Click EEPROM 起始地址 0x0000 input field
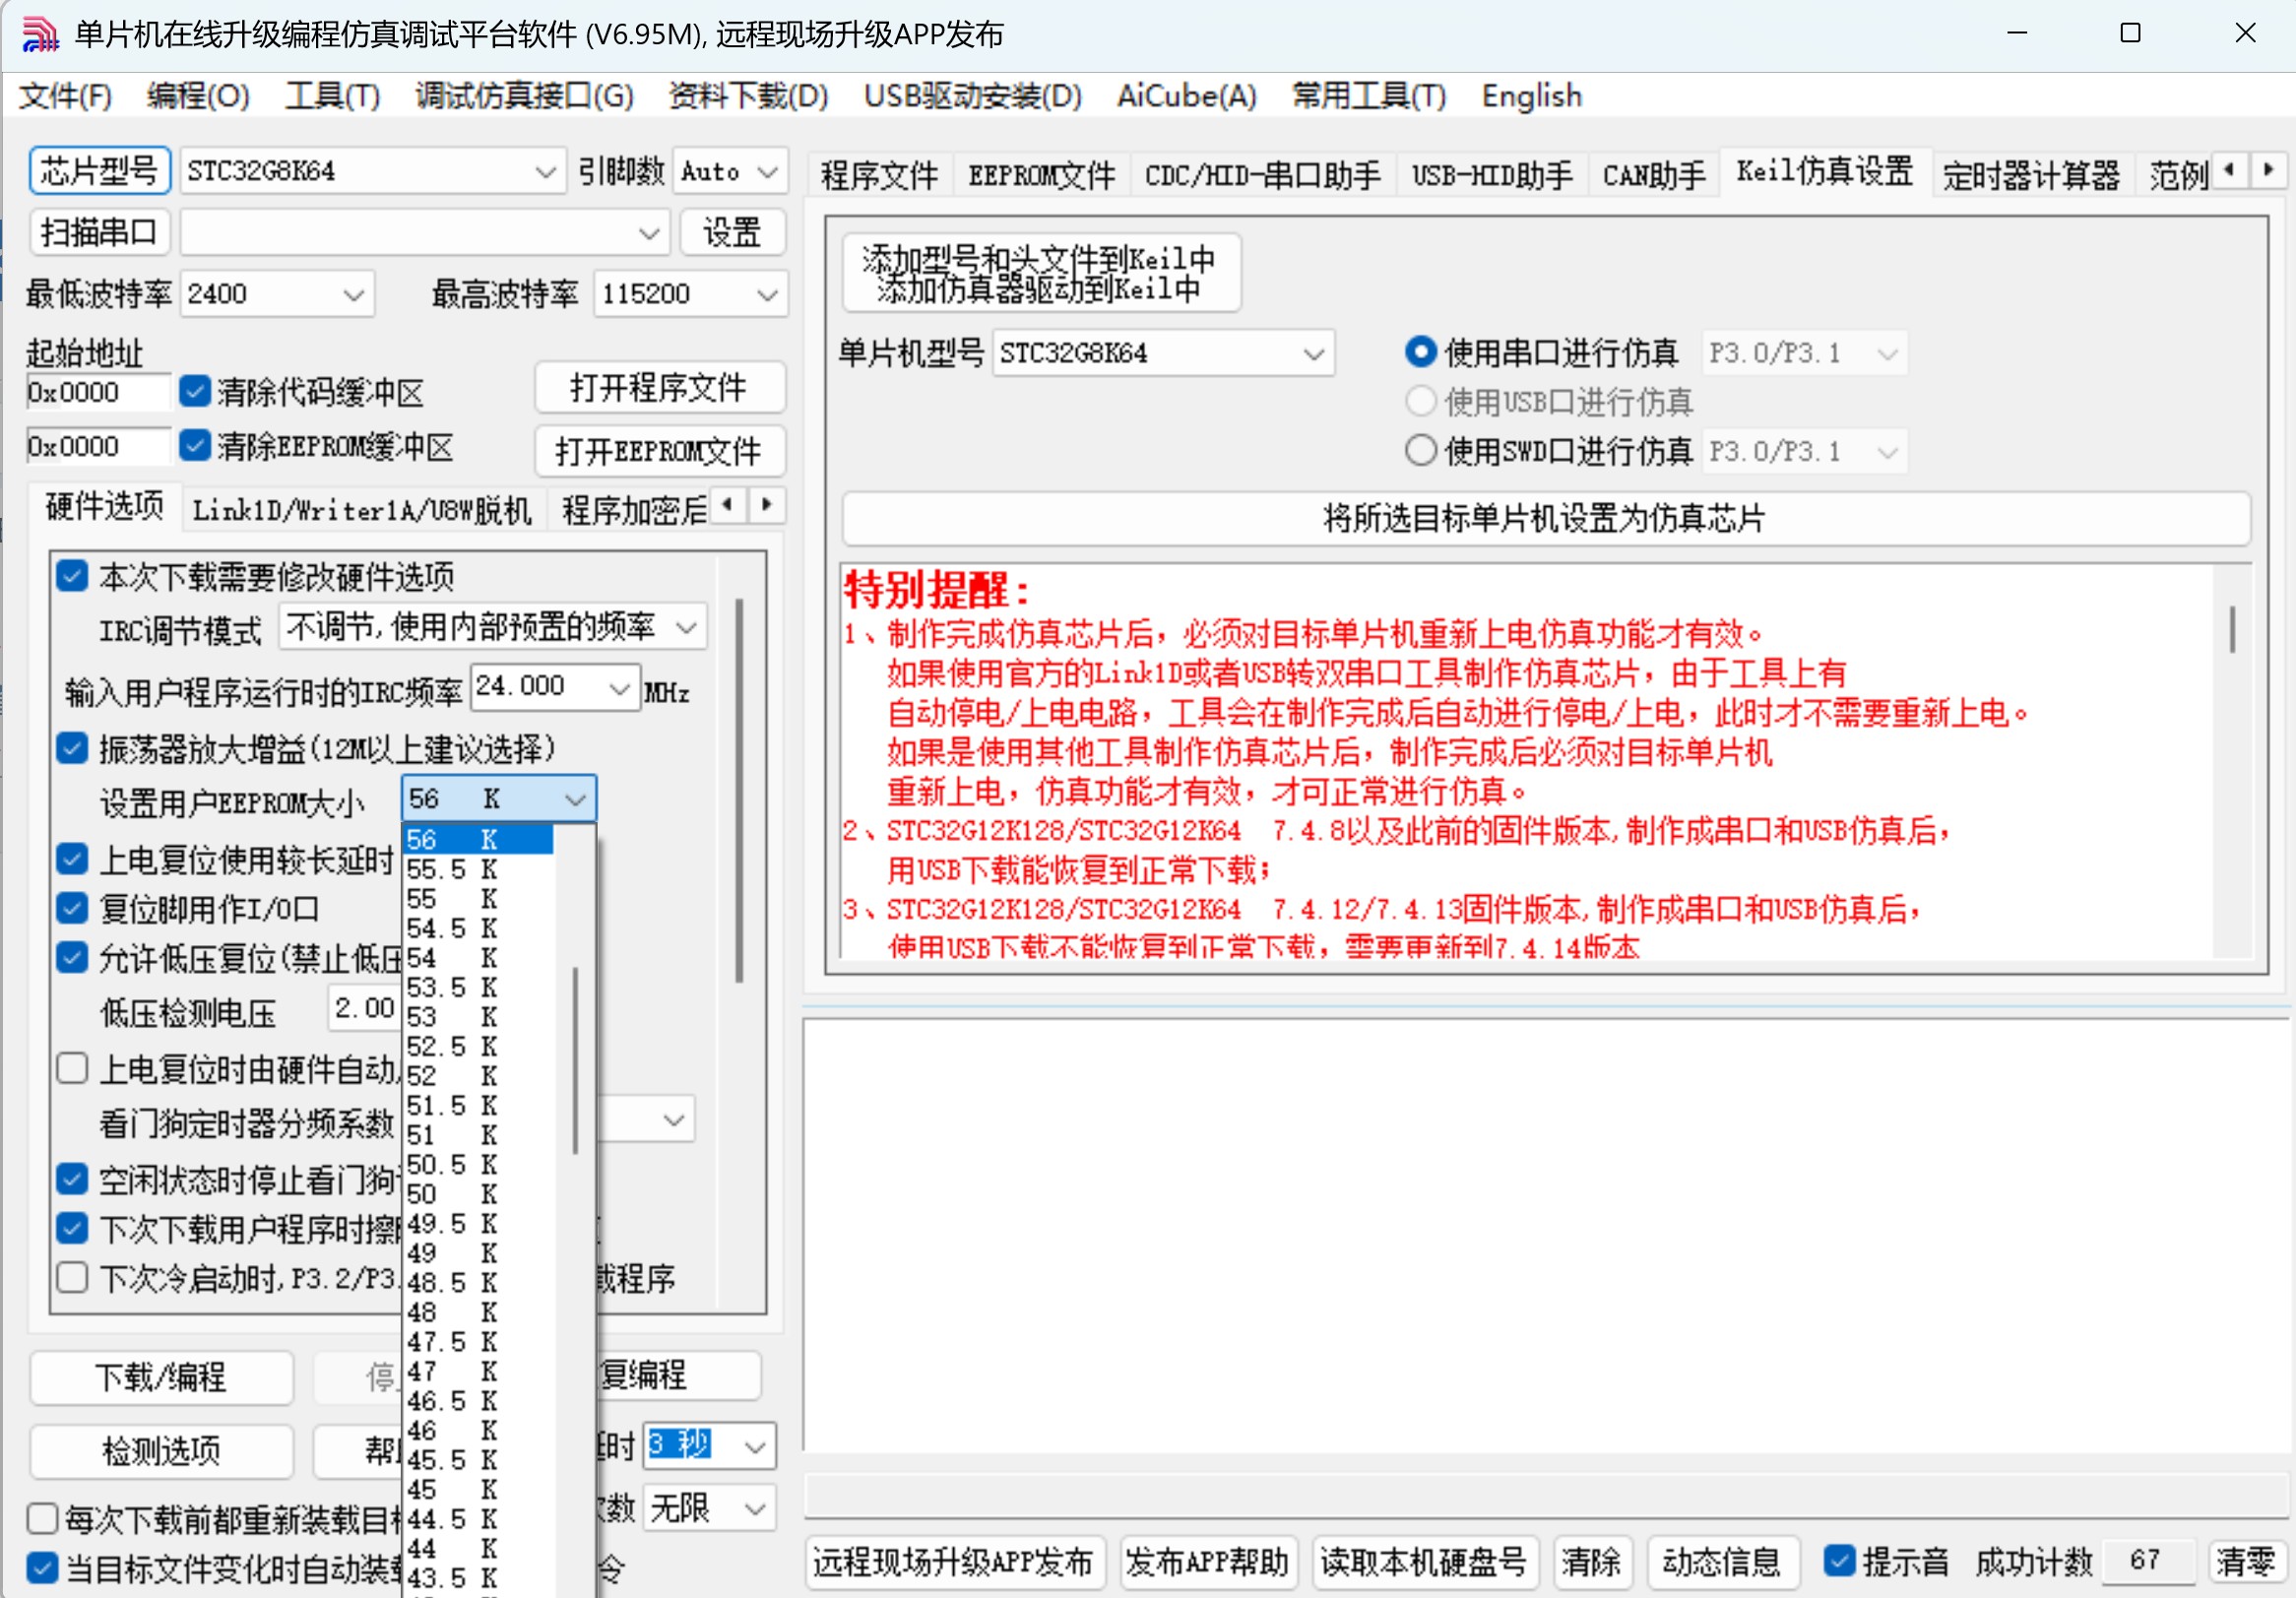The image size is (2296, 1598). click(x=98, y=446)
